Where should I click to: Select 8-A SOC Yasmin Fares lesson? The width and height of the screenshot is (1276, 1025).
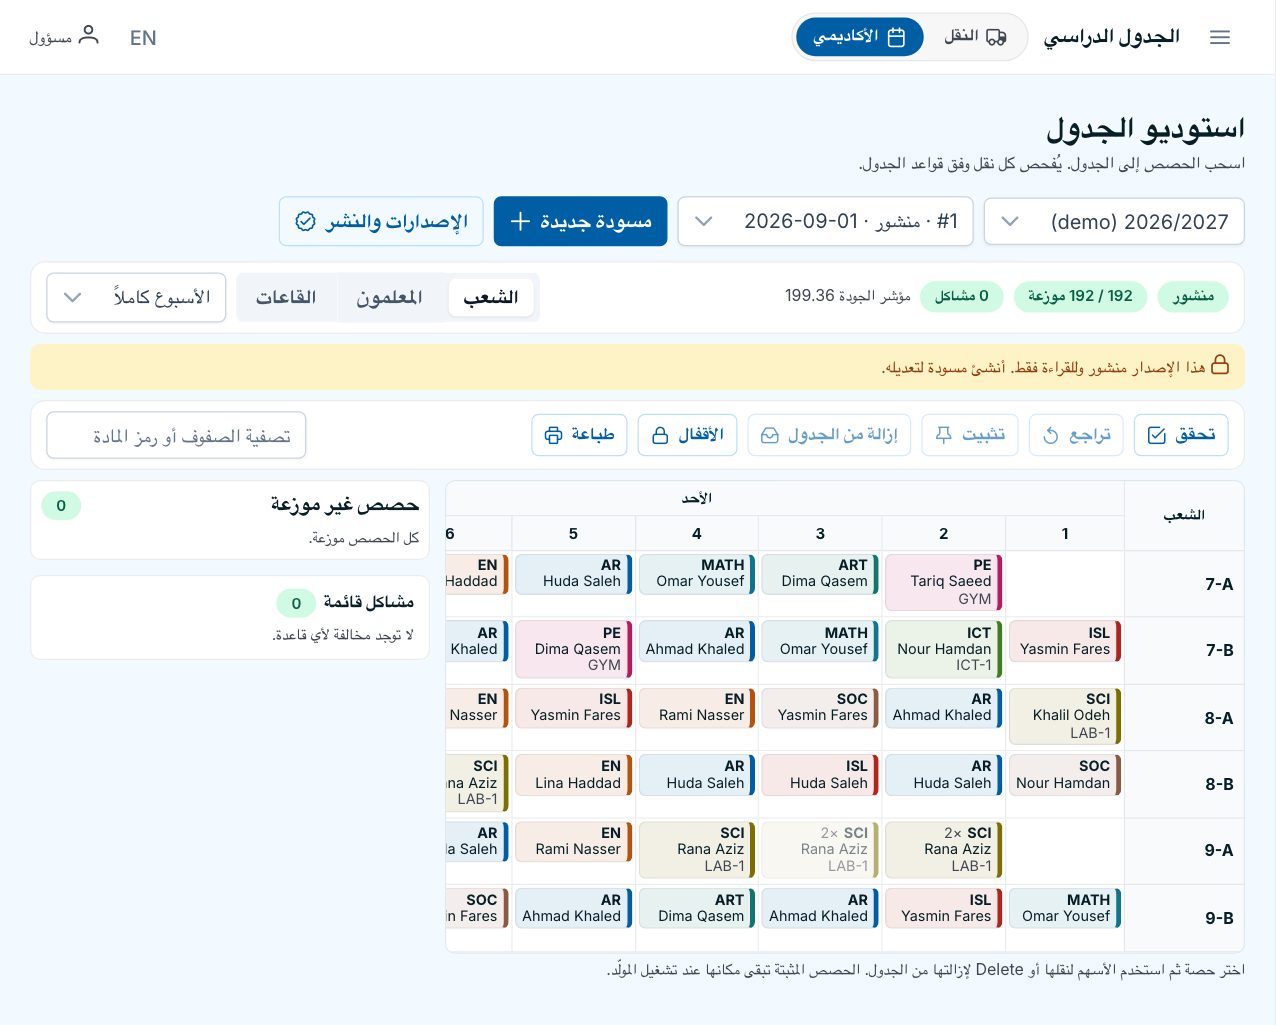tap(820, 707)
